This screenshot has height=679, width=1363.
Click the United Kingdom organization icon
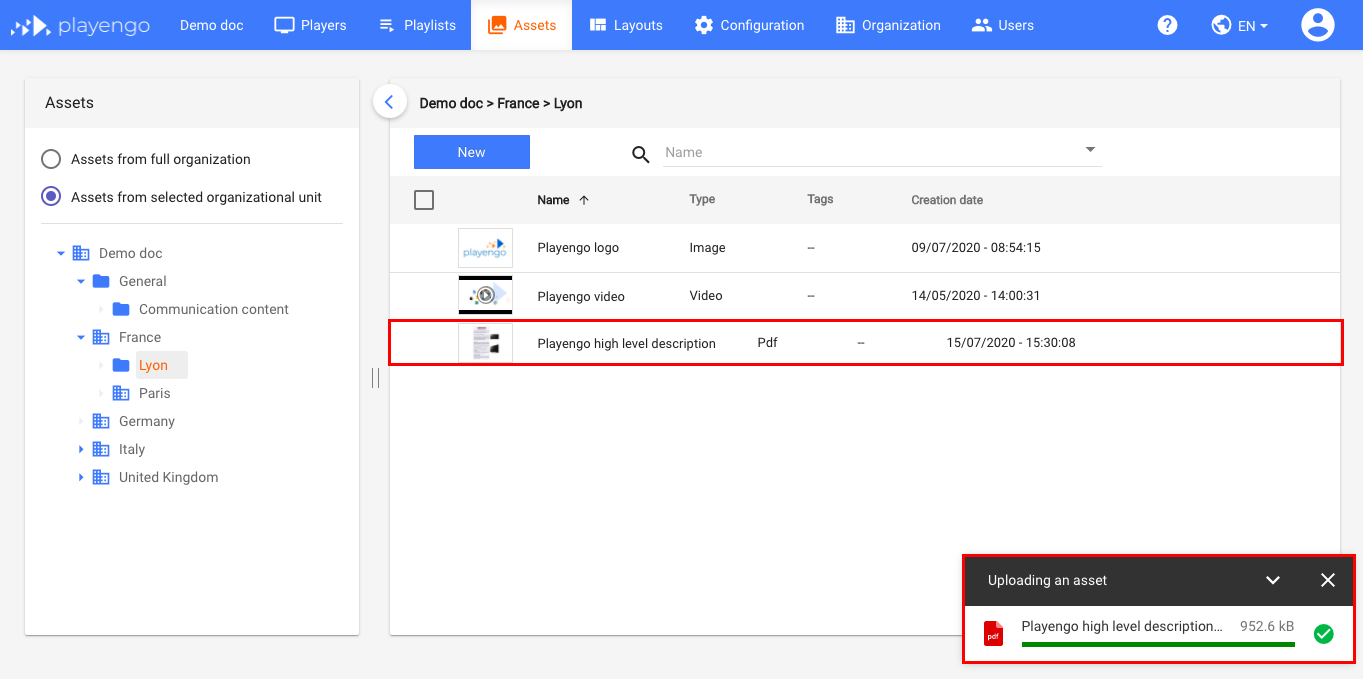coord(101,477)
